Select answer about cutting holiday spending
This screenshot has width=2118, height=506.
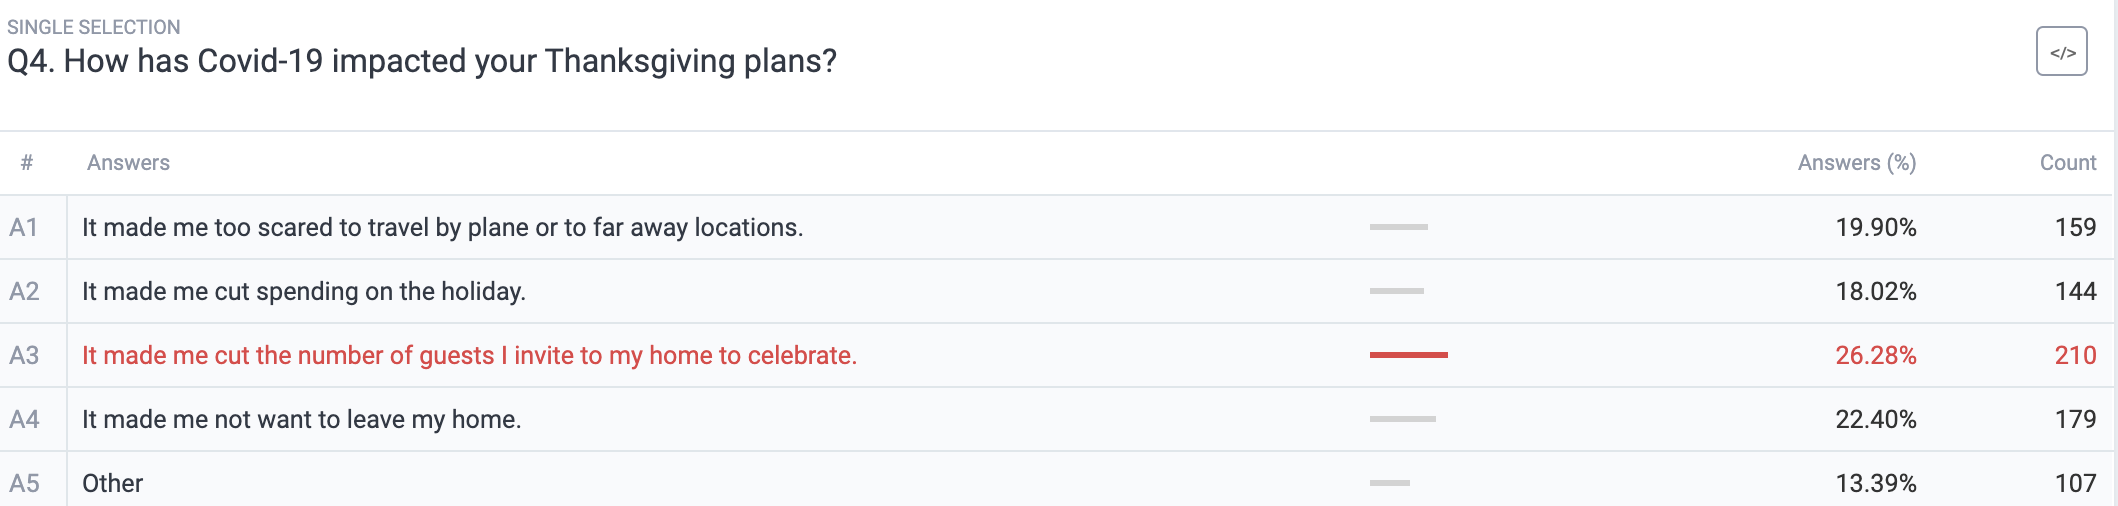(304, 292)
